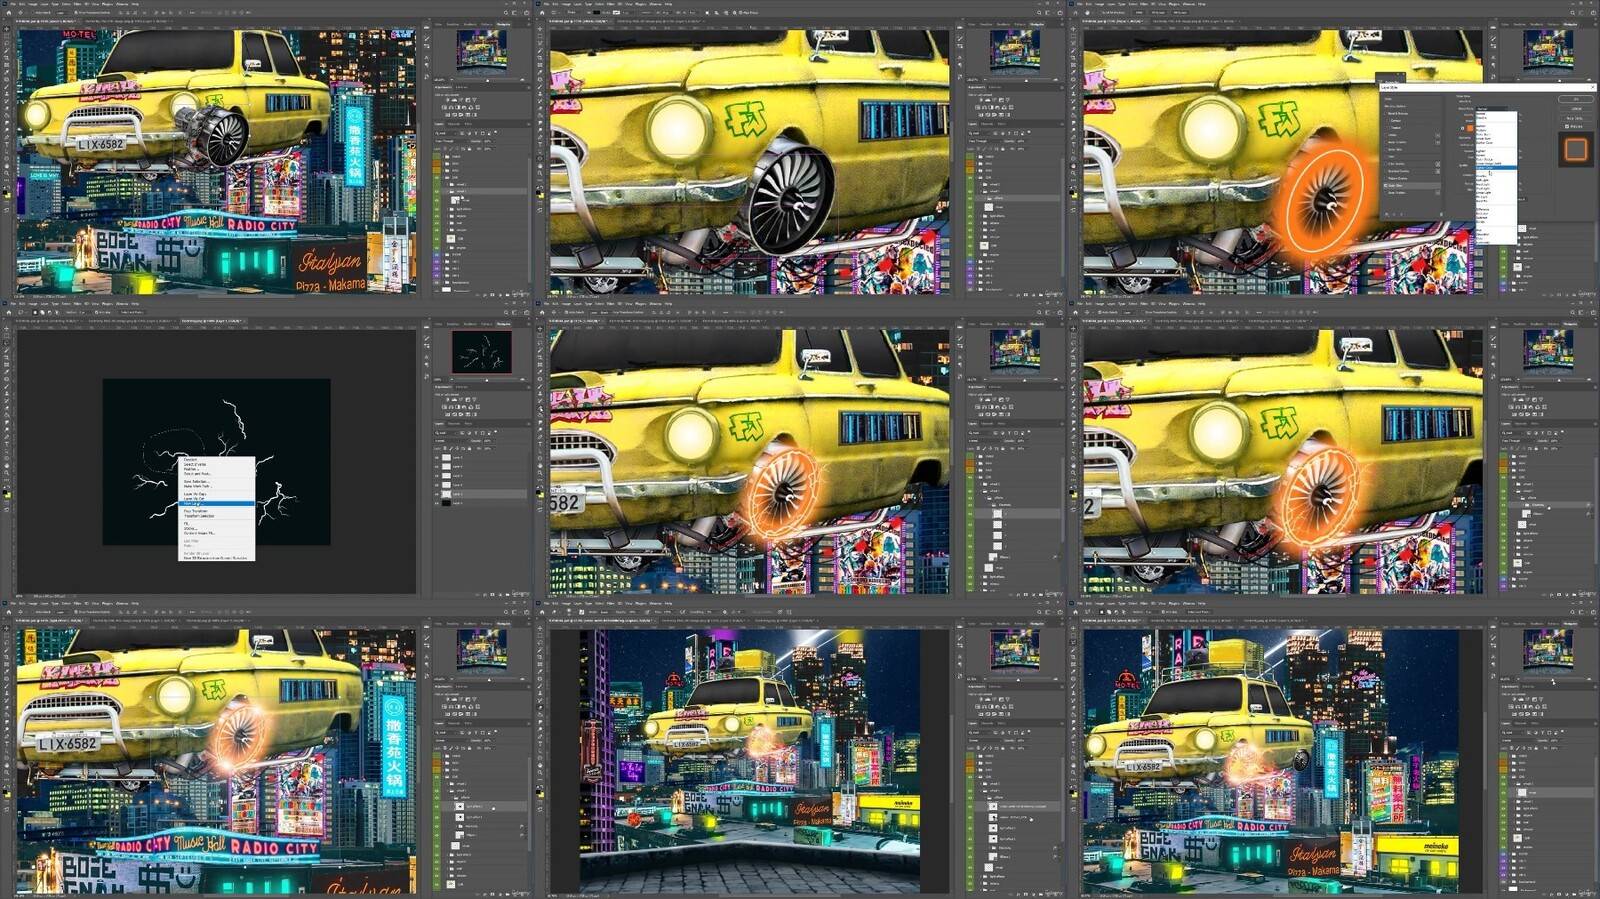1600x899 pixels.
Task: Open the Search icon in top-left window options bar
Action: coord(505,12)
